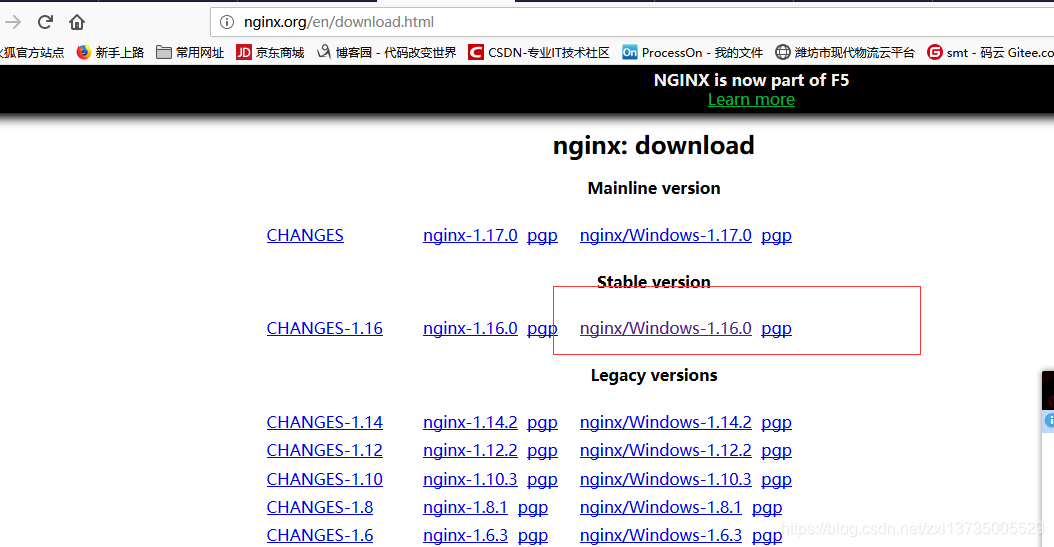This screenshot has width=1054, height=547.
Task: Open the 新手上路 Firefox bookmark
Action: [x=110, y=52]
